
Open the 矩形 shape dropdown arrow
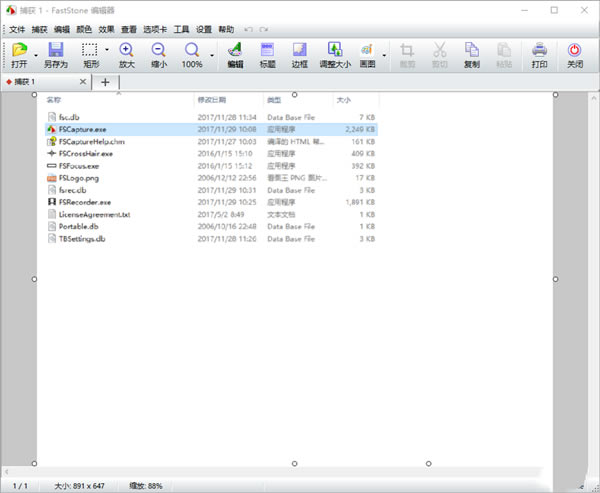click(x=107, y=49)
